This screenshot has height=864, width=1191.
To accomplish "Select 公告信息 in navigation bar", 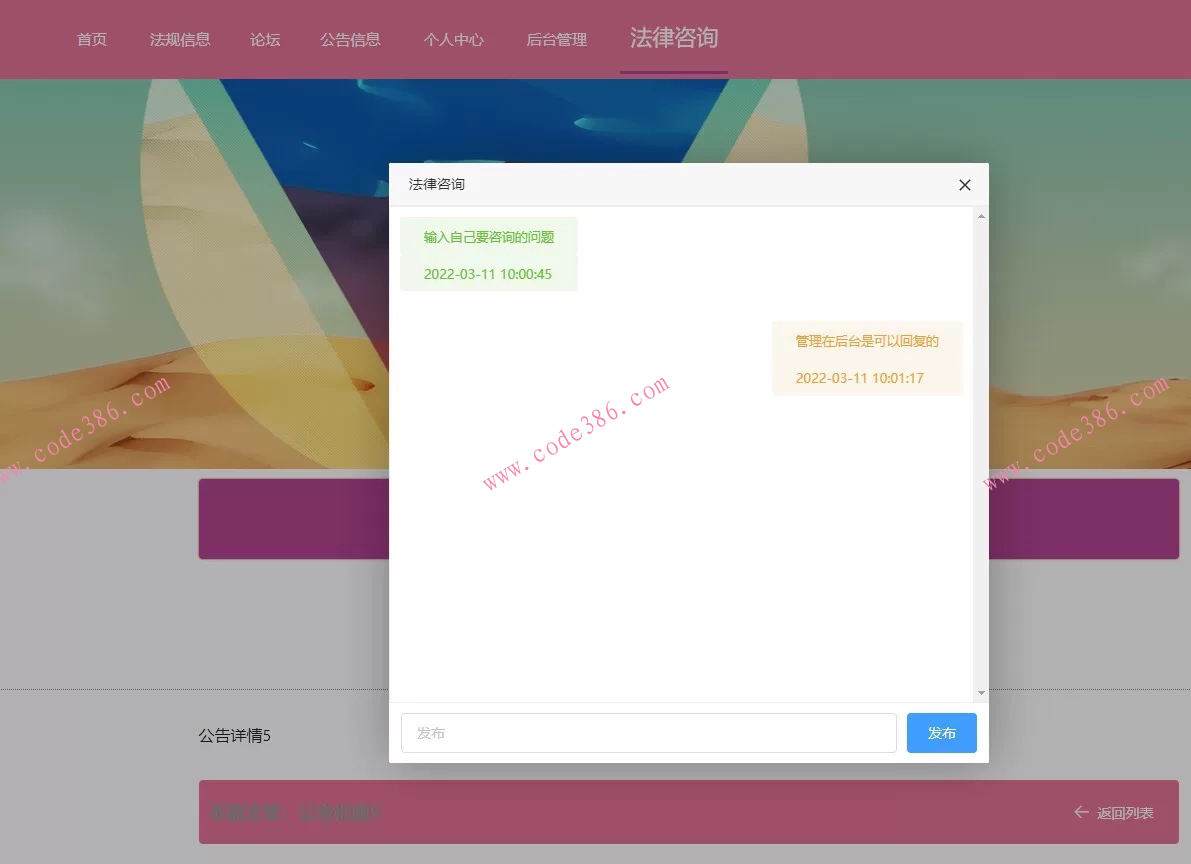I will [350, 40].
